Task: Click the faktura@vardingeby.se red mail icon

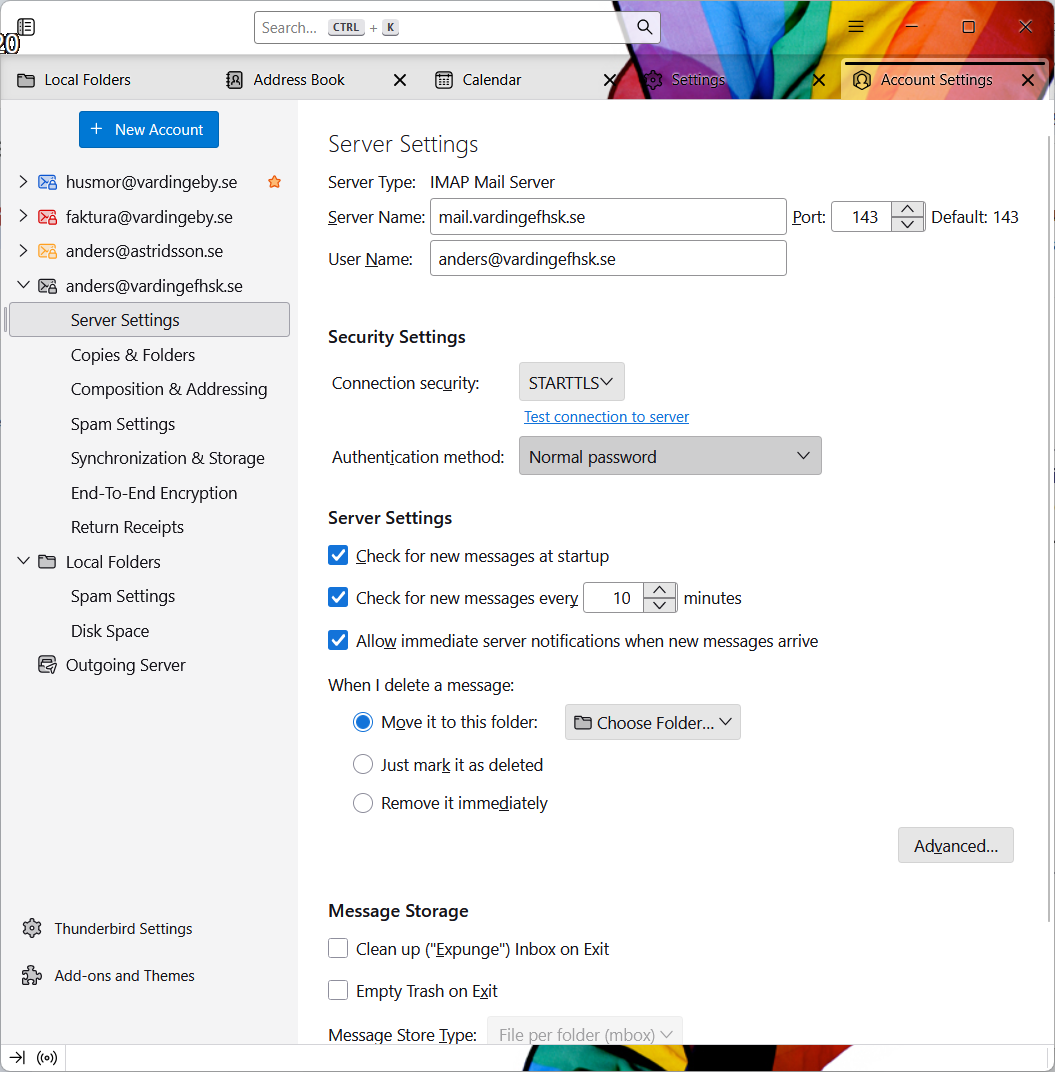Action: click(47, 217)
